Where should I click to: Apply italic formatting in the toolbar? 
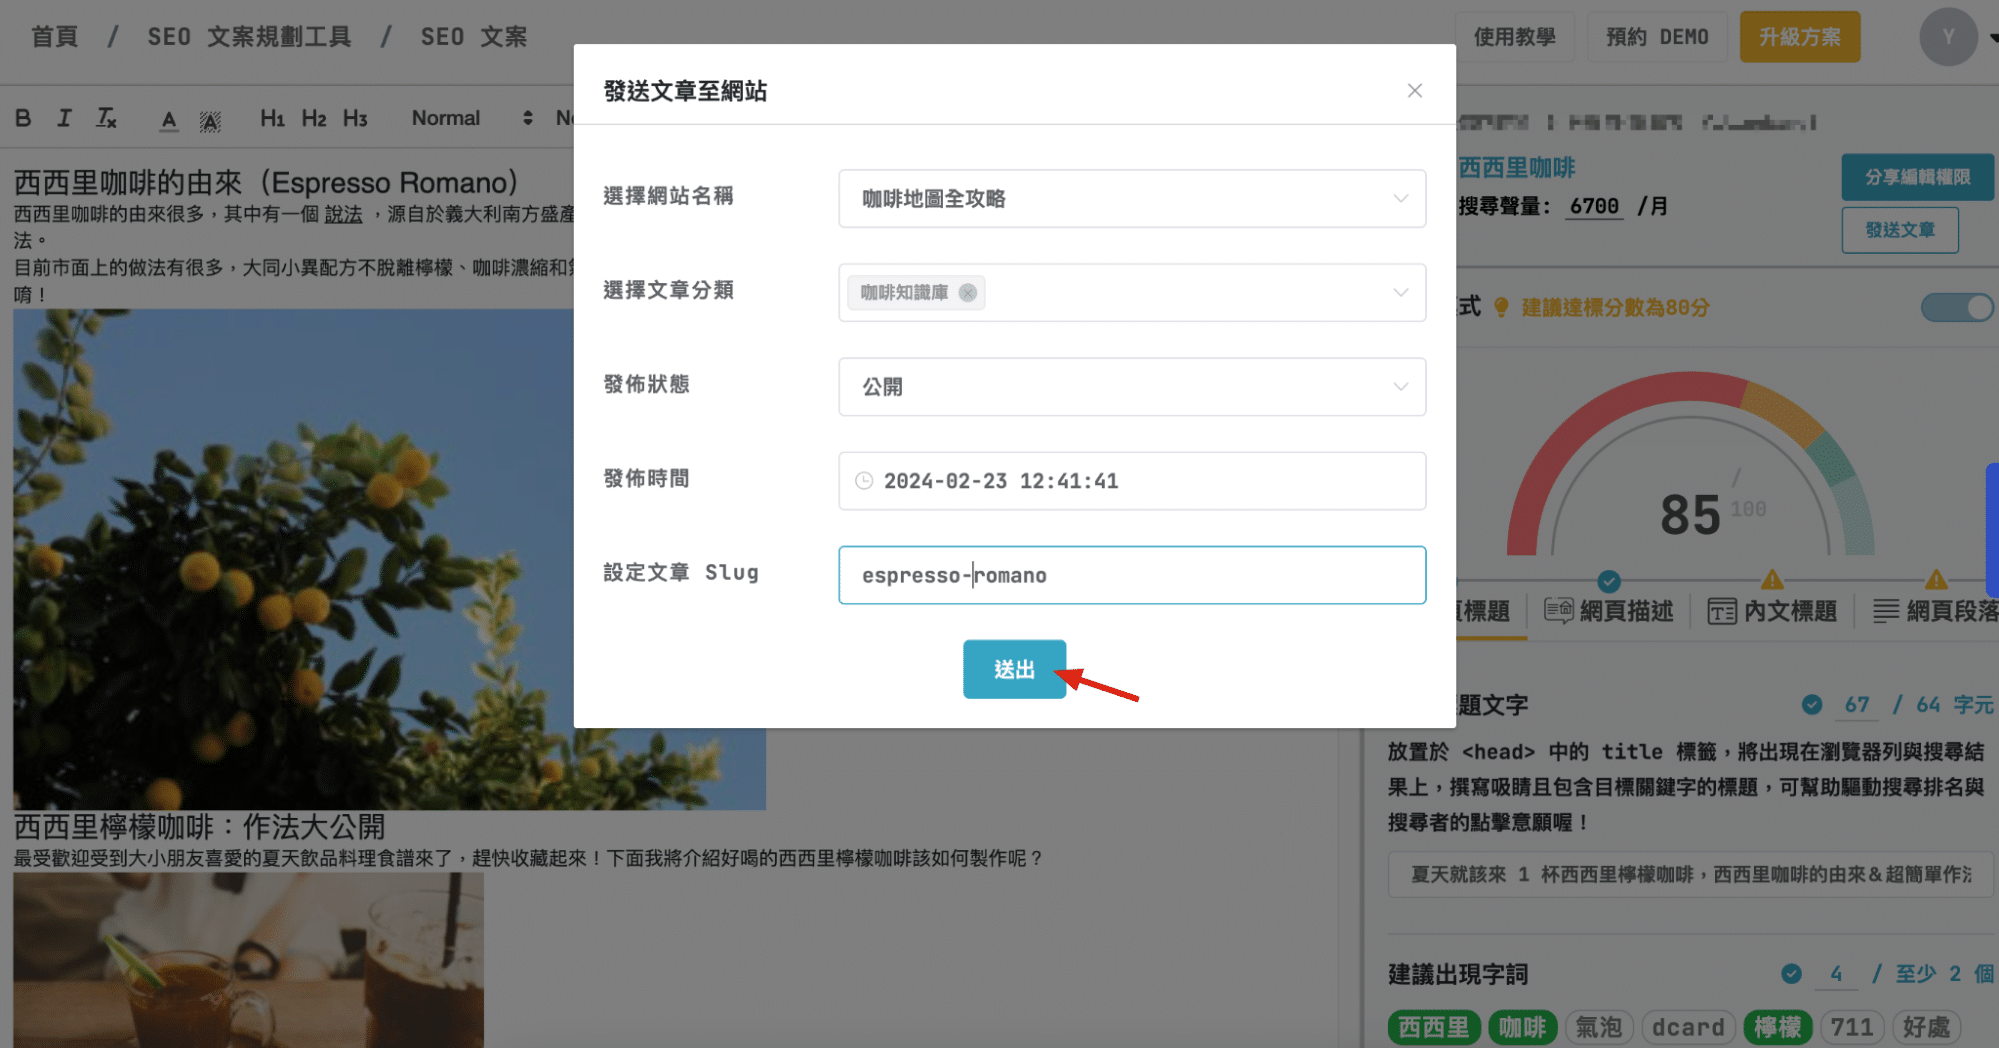click(x=64, y=118)
